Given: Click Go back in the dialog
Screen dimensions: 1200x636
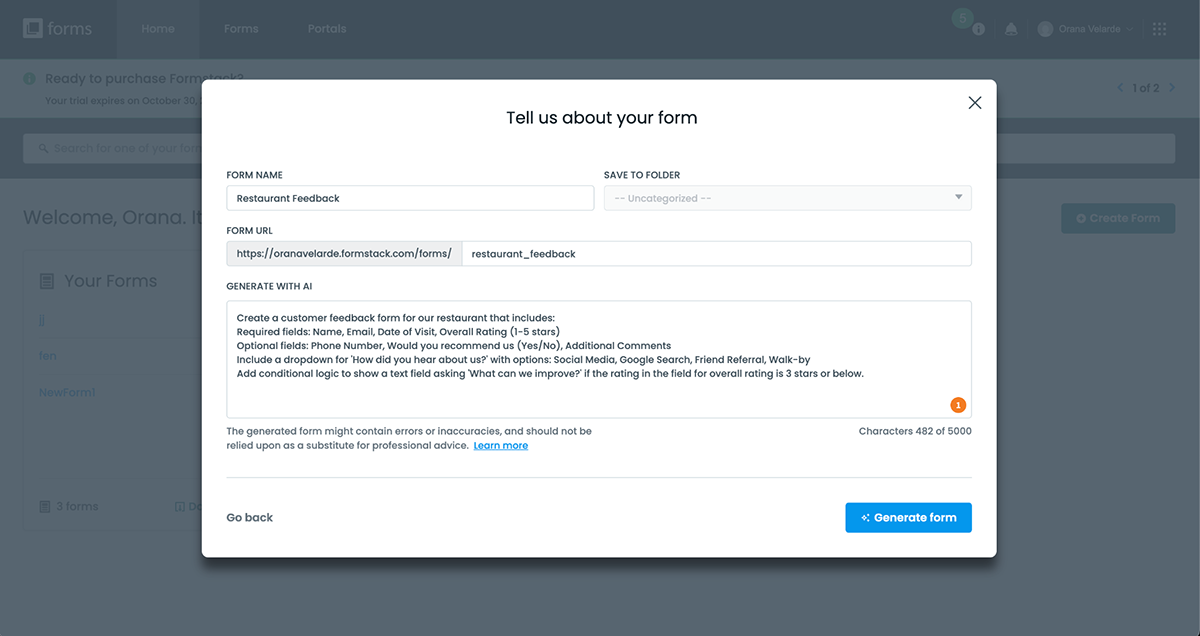Looking at the screenshot, I should click(x=250, y=518).
